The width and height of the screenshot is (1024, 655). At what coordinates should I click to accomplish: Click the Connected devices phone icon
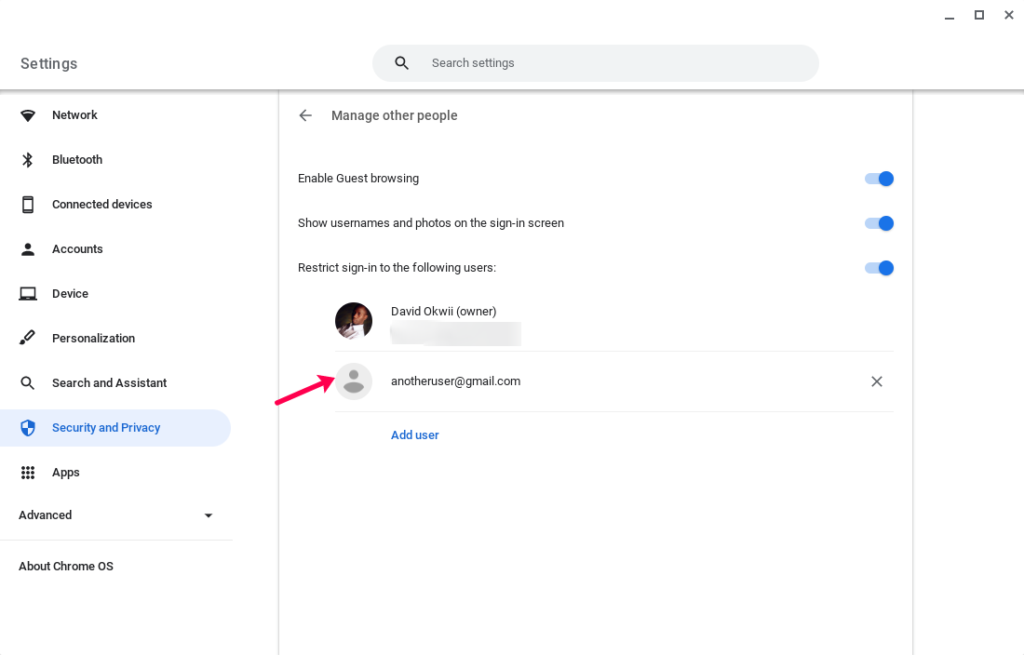click(27, 204)
